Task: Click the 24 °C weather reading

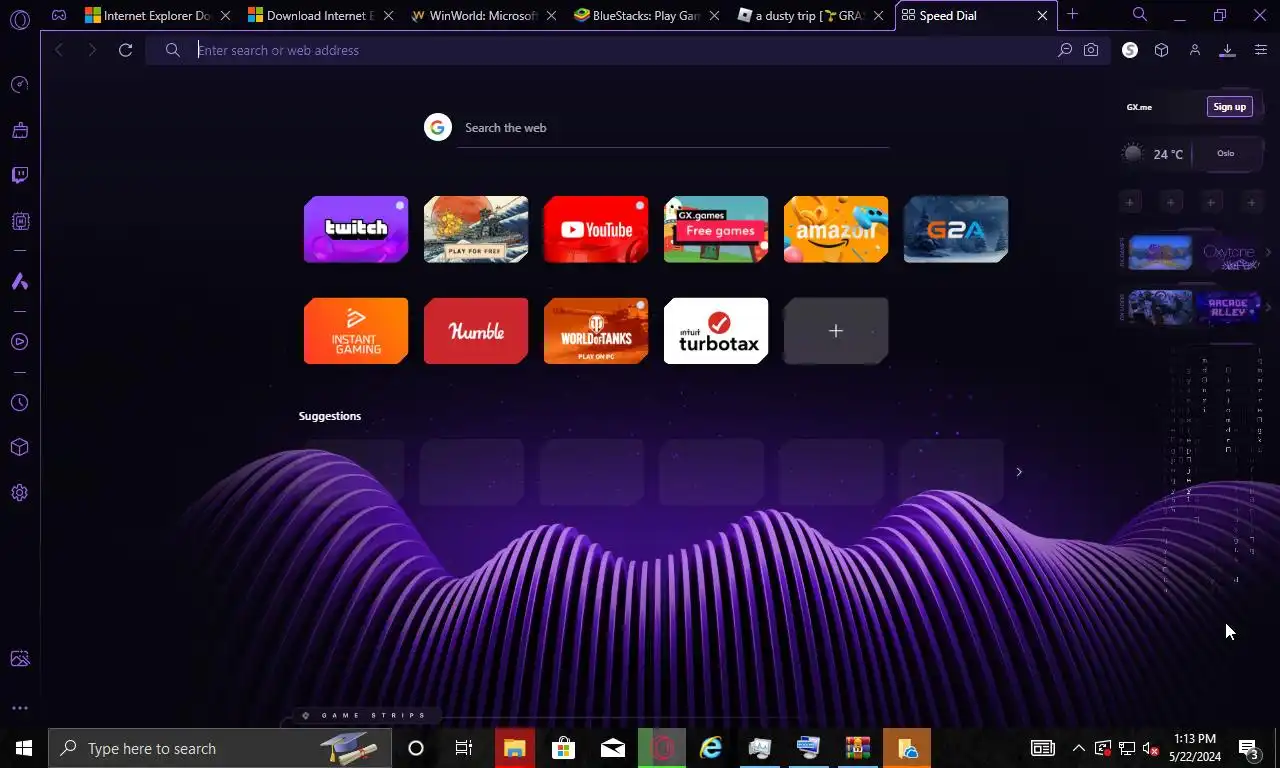Action: (x=1168, y=154)
